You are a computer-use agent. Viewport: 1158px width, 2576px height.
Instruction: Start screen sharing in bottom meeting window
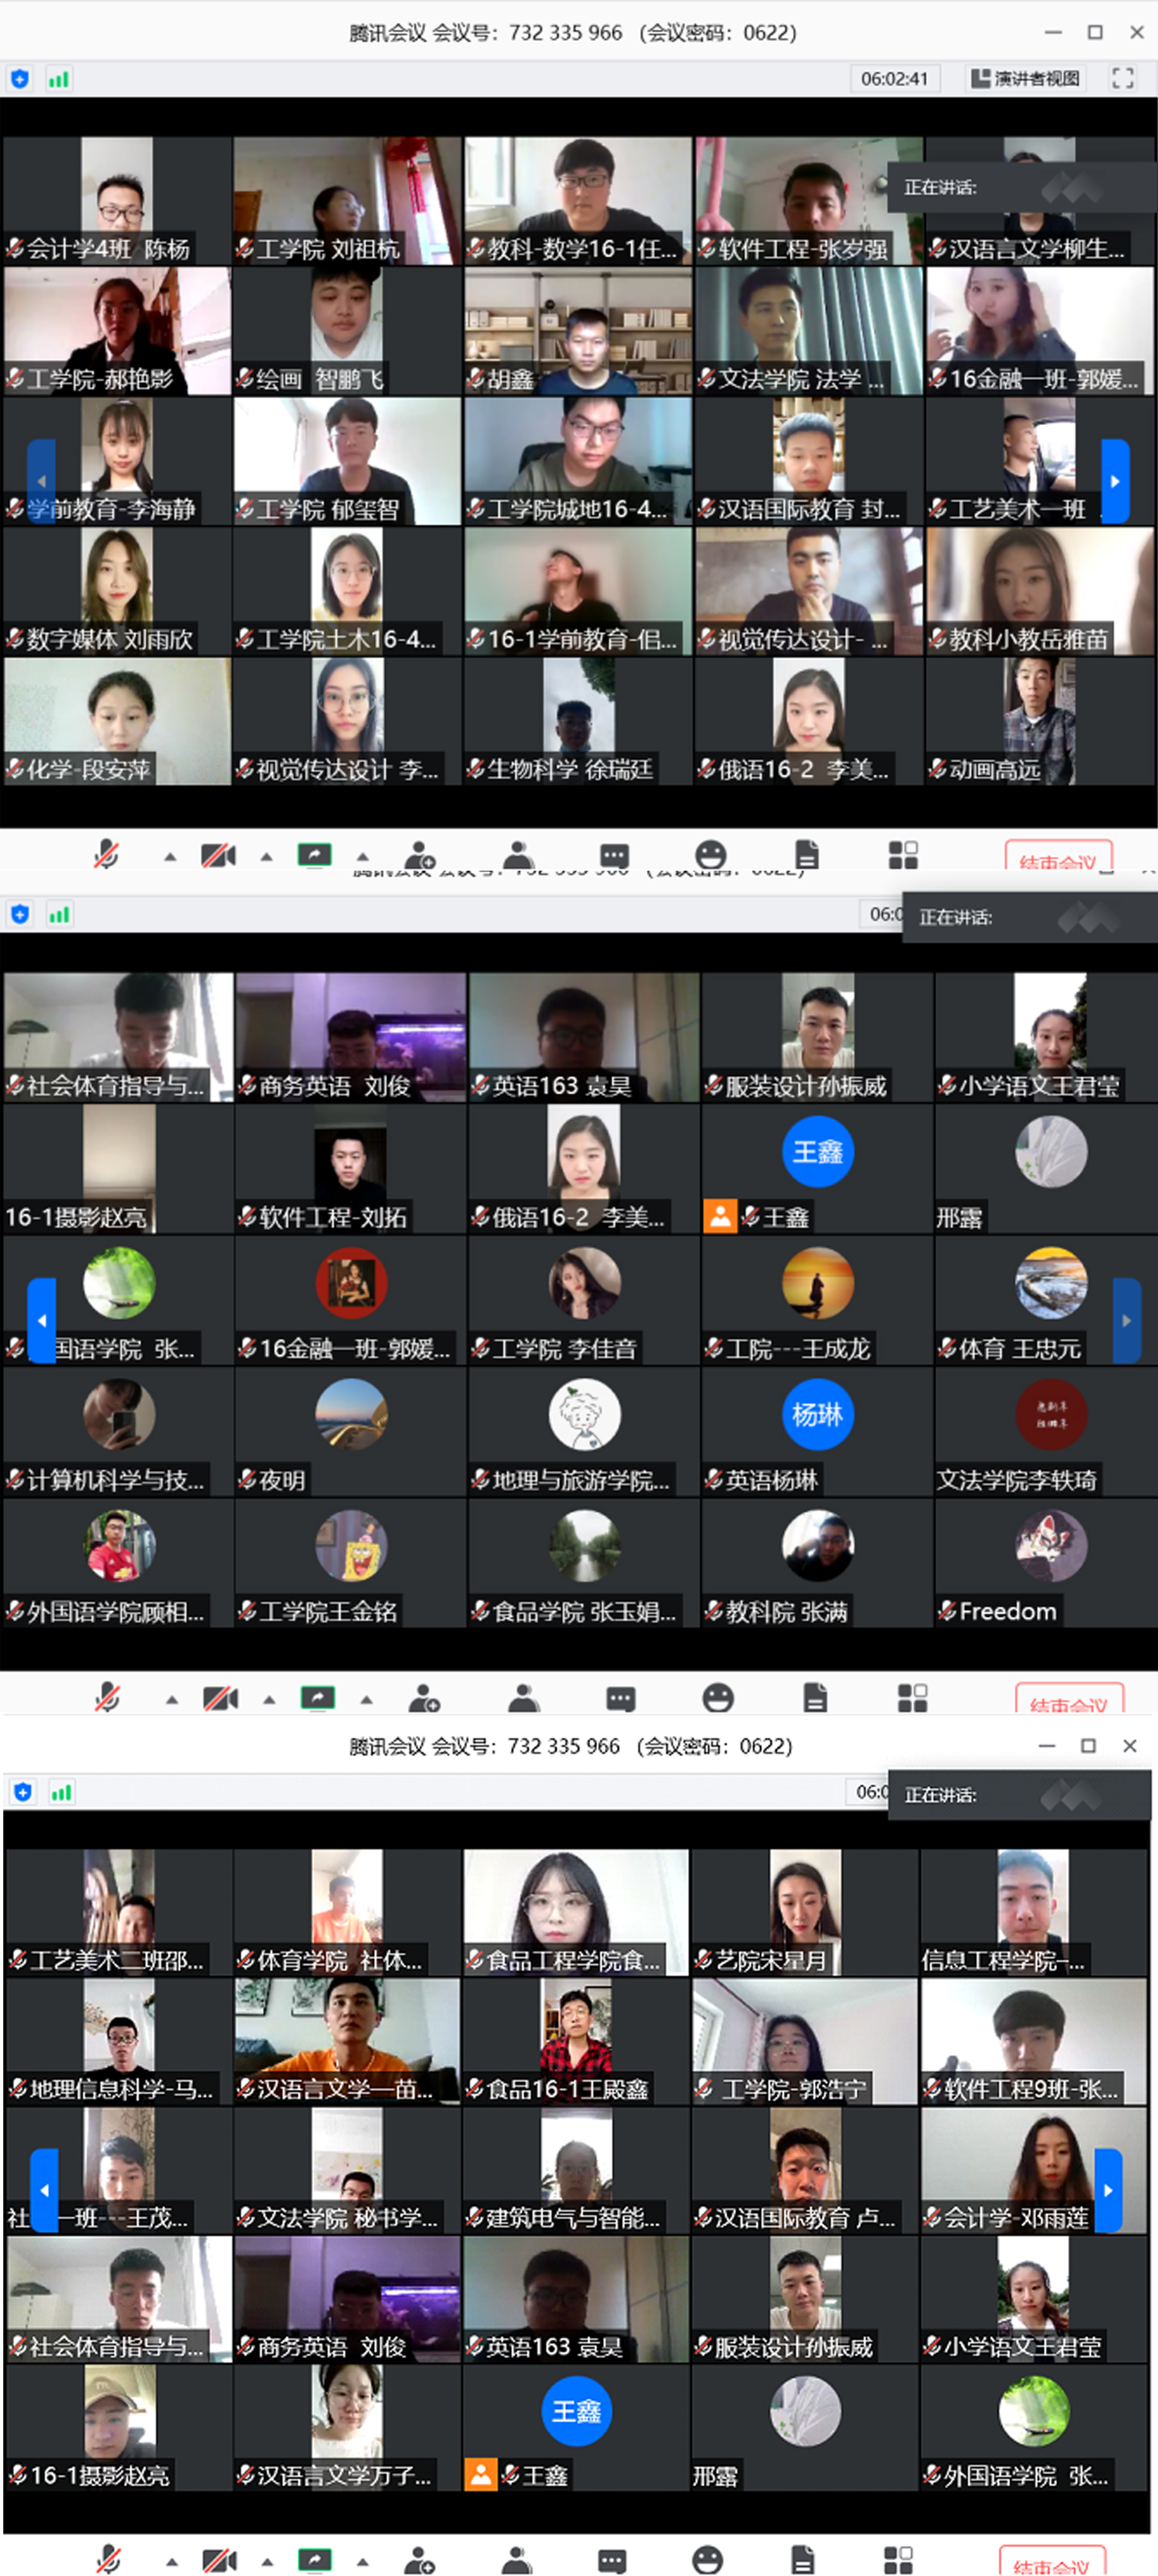(315, 2561)
